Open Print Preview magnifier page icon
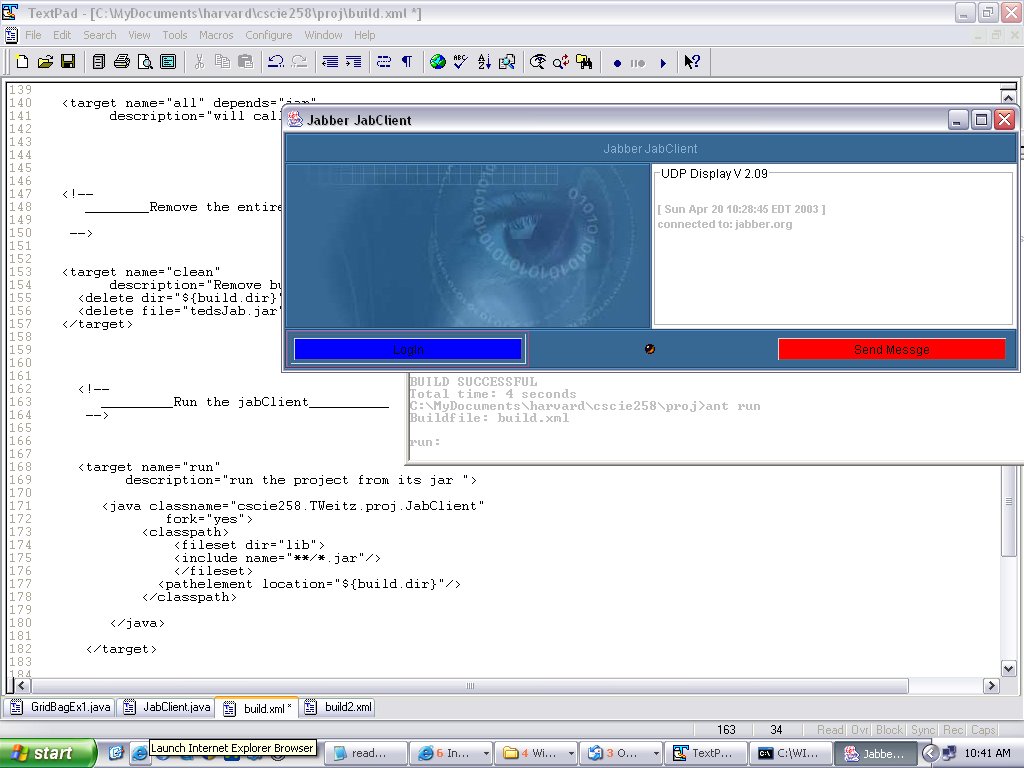 [145, 62]
